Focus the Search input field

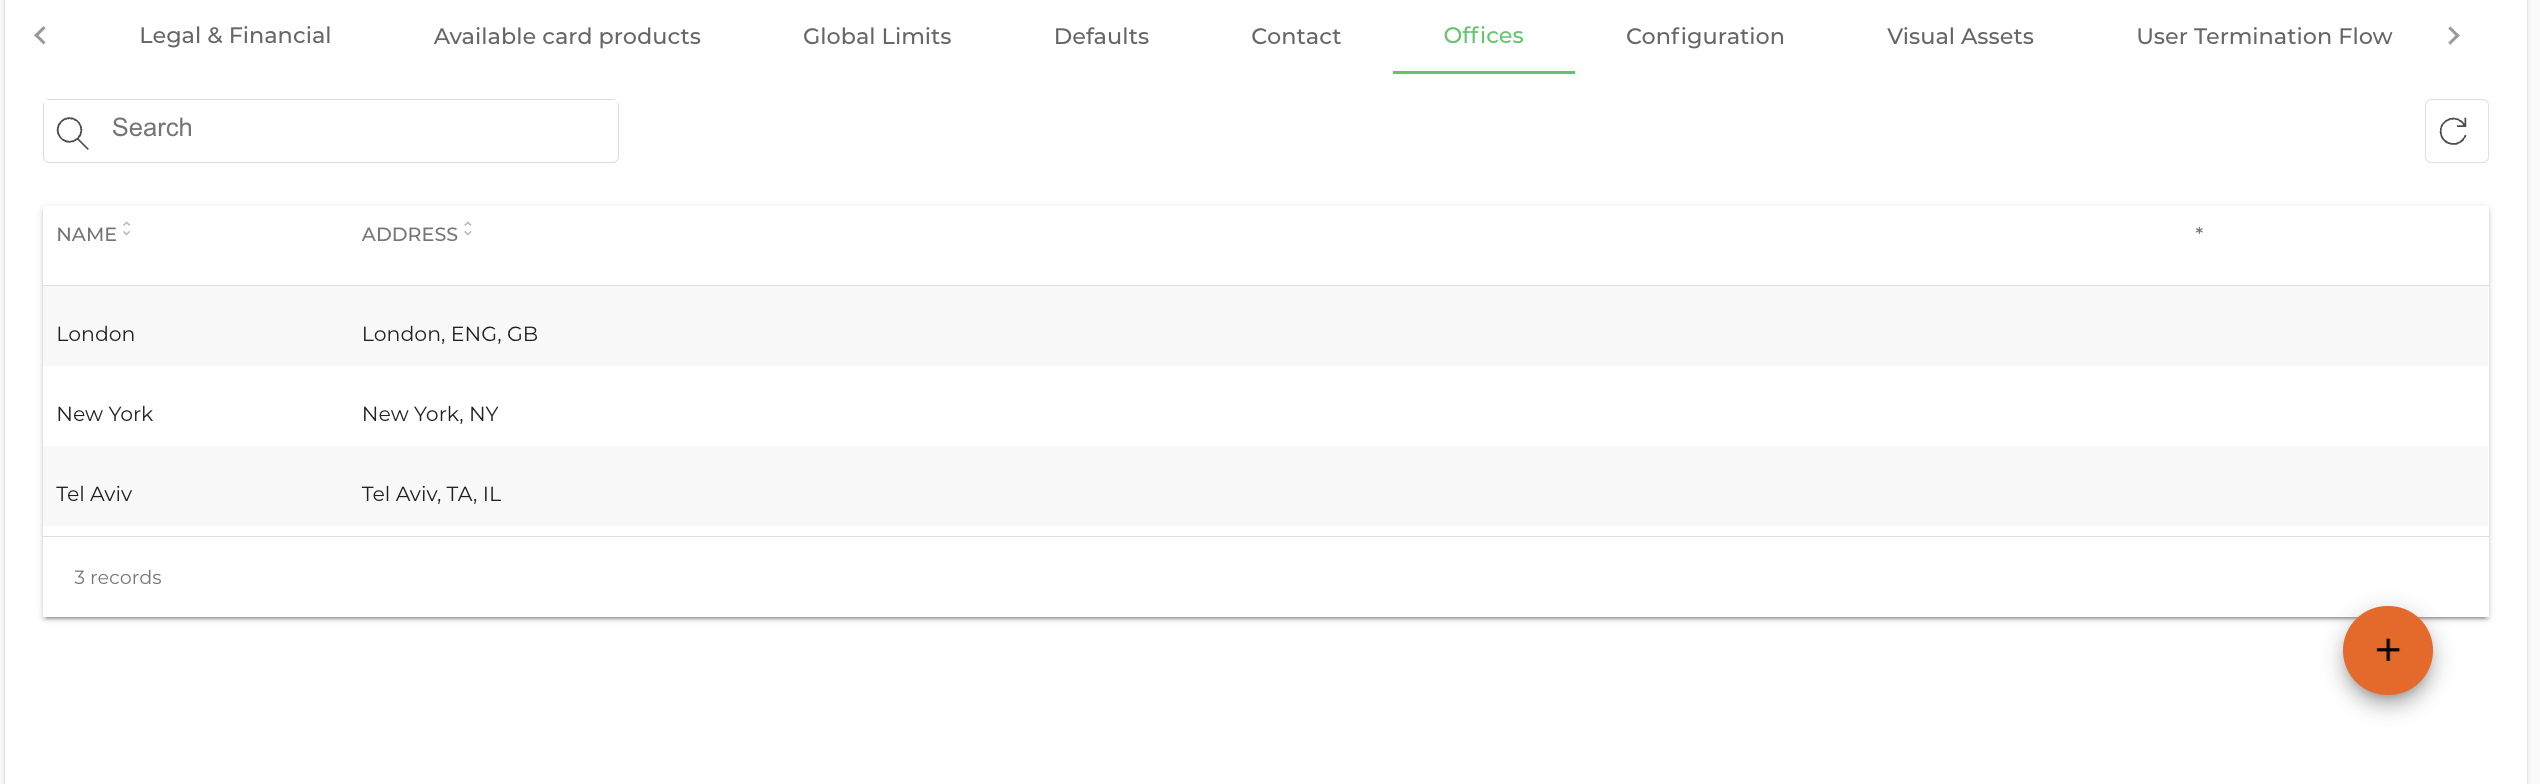[x=331, y=131]
